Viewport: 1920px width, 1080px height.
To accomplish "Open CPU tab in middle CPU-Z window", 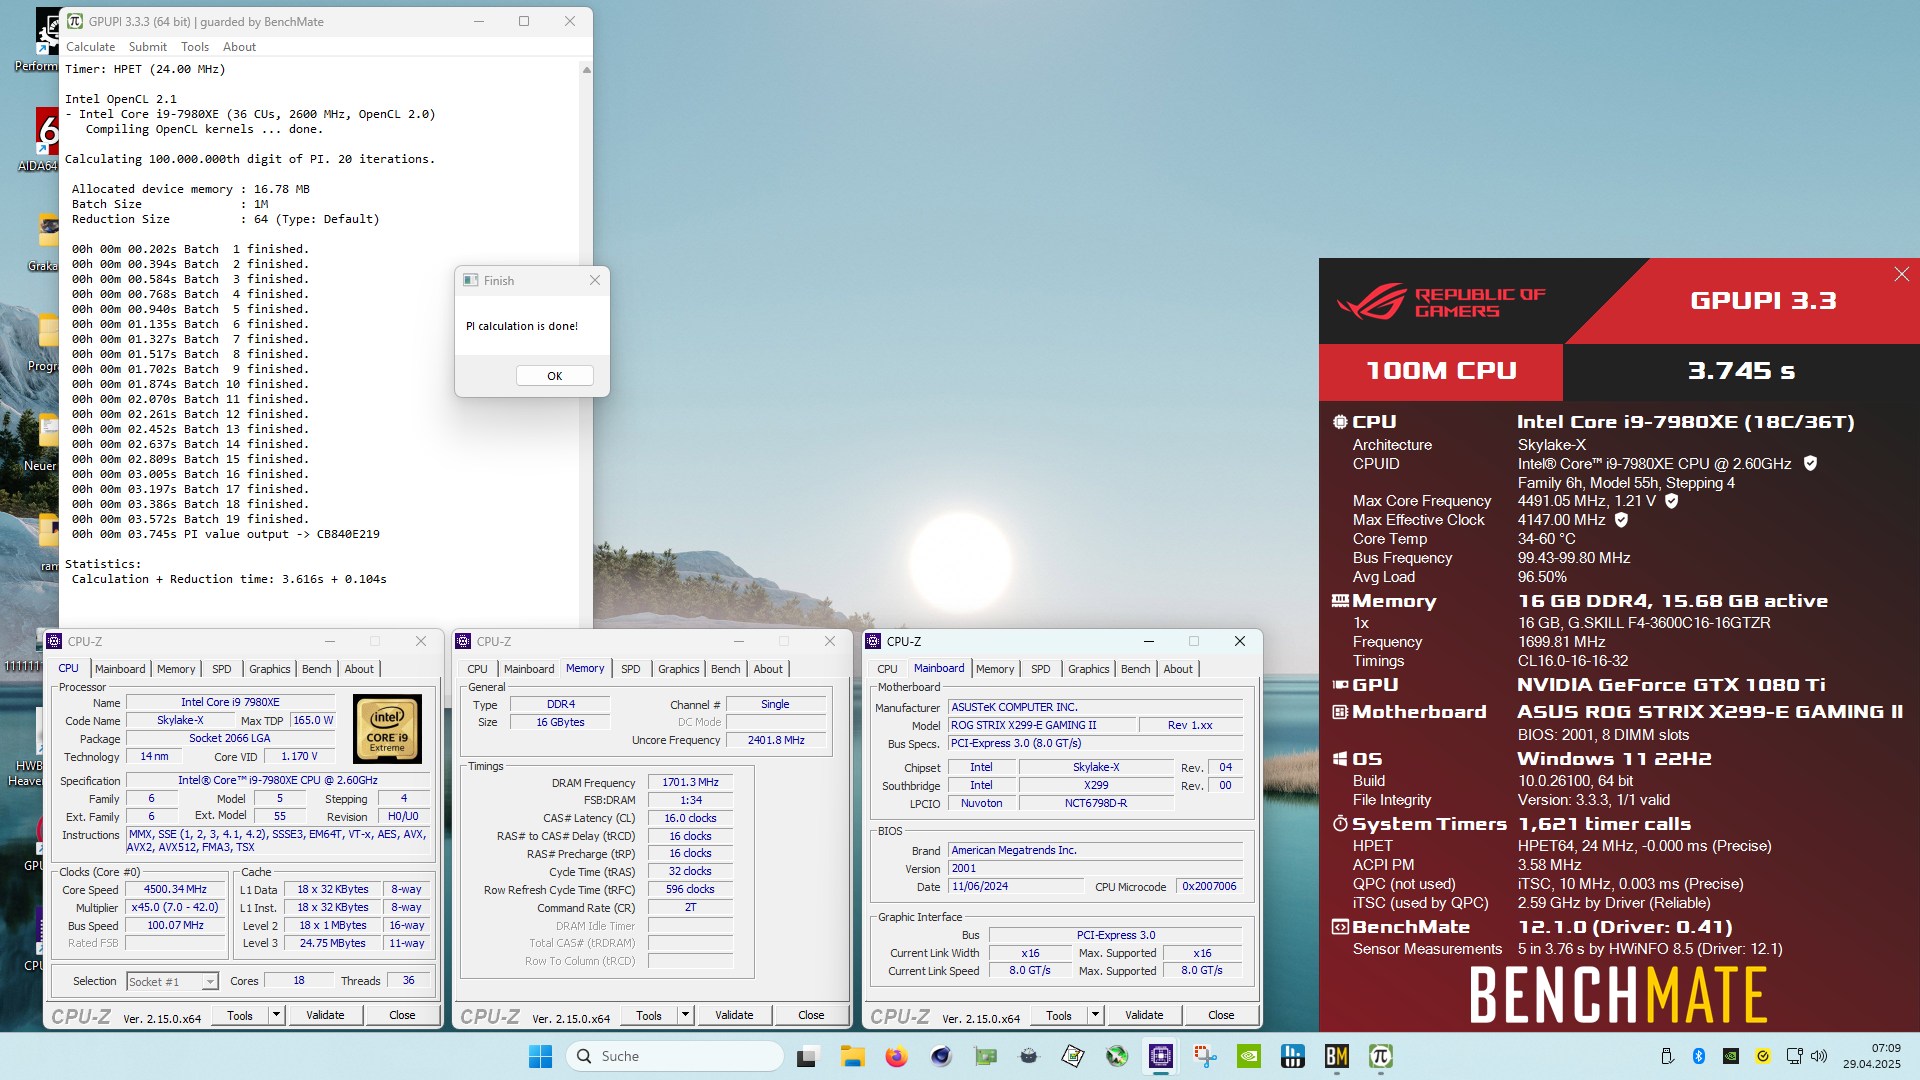I will (x=478, y=669).
